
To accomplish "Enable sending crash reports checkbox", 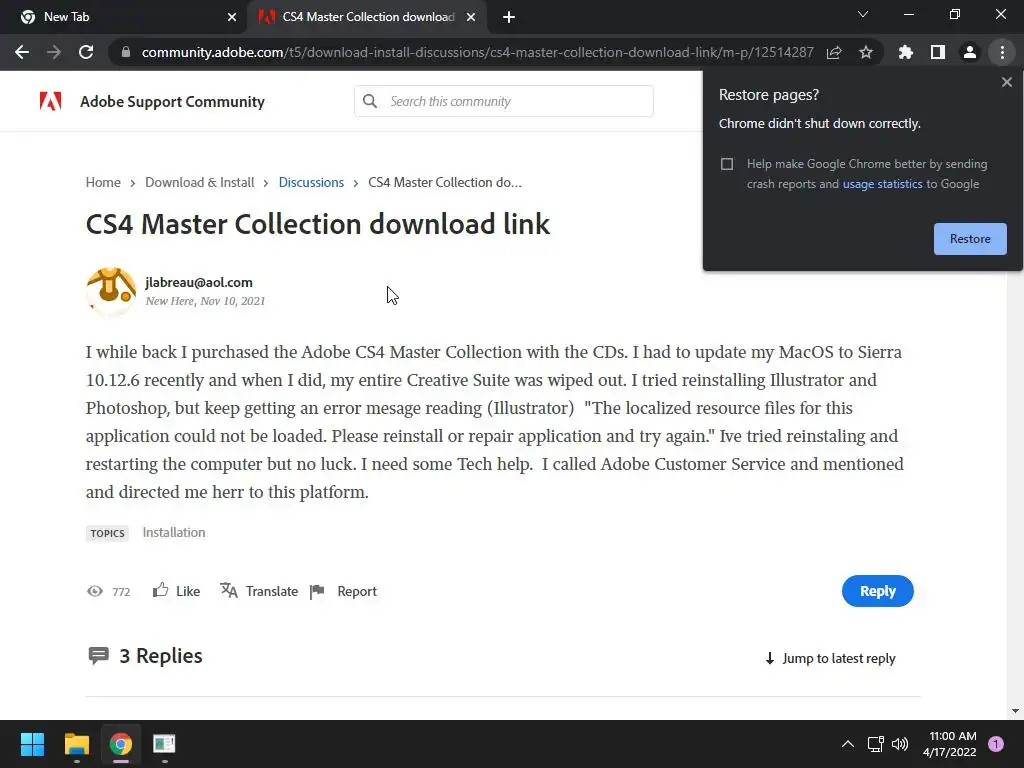I will point(727,164).
